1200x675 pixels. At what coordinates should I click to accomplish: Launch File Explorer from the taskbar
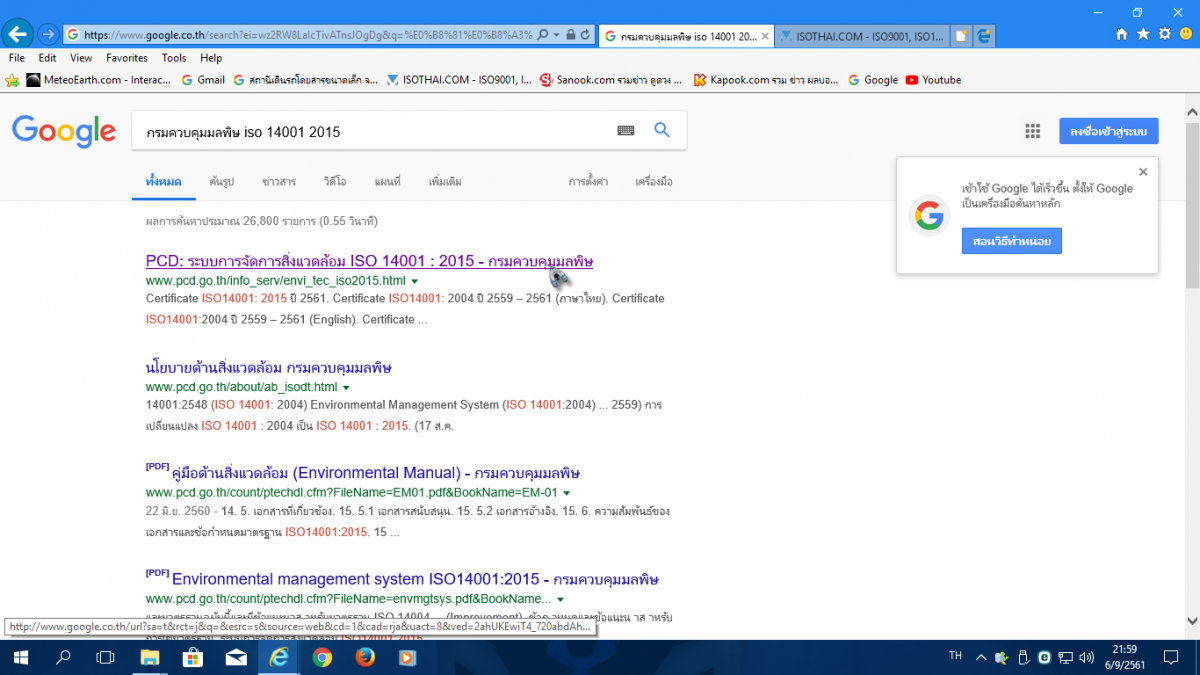149,657
